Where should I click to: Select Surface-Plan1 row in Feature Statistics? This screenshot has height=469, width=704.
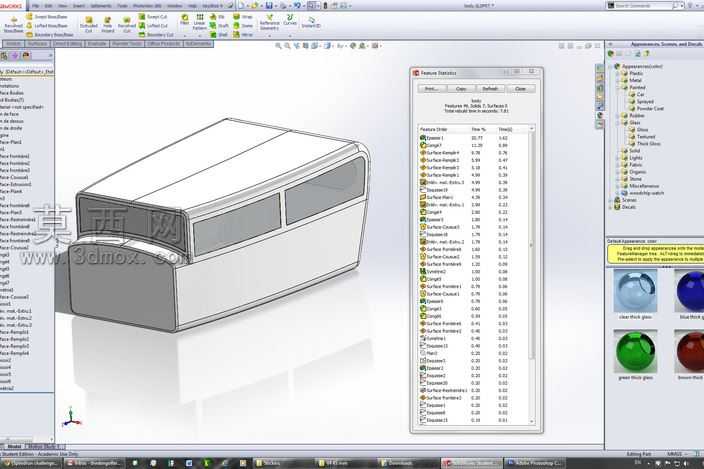[472, 197]
